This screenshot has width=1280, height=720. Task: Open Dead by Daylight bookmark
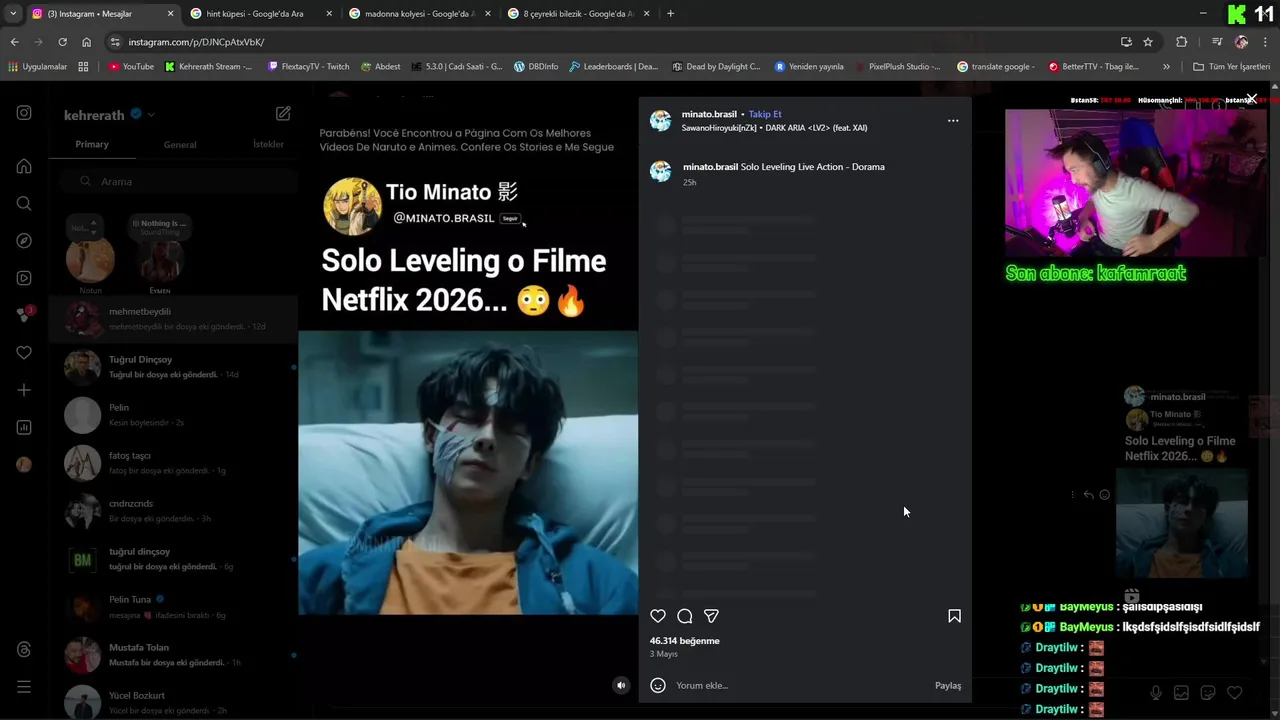tap(716, 66)
